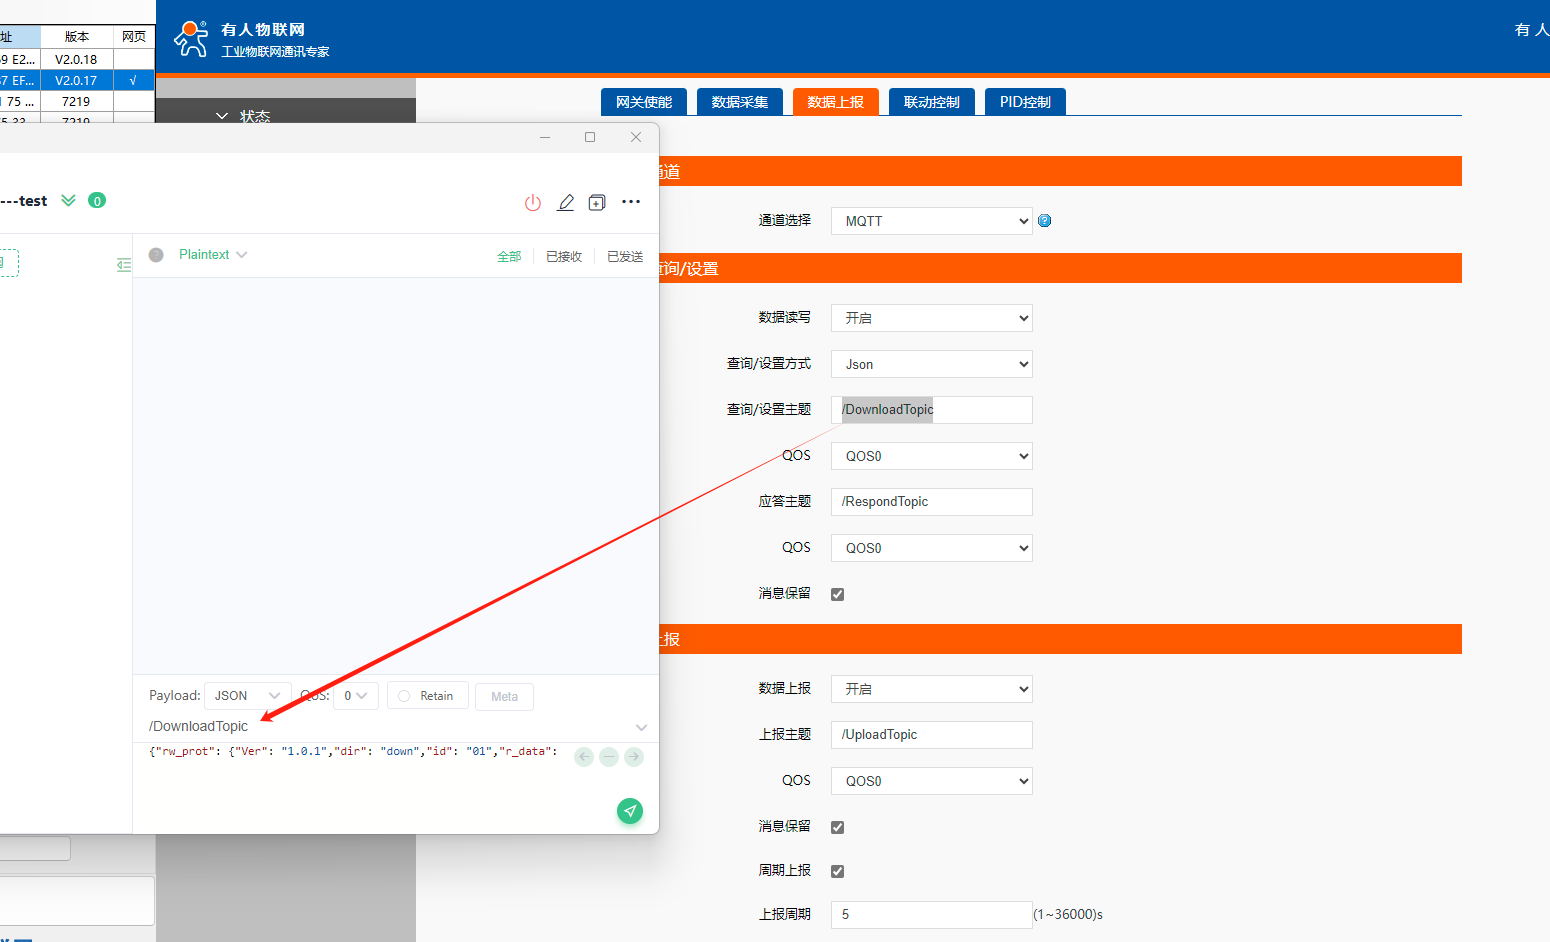Filter messages by 已接收
The image size is (1550, 942).
click(564, 257)
